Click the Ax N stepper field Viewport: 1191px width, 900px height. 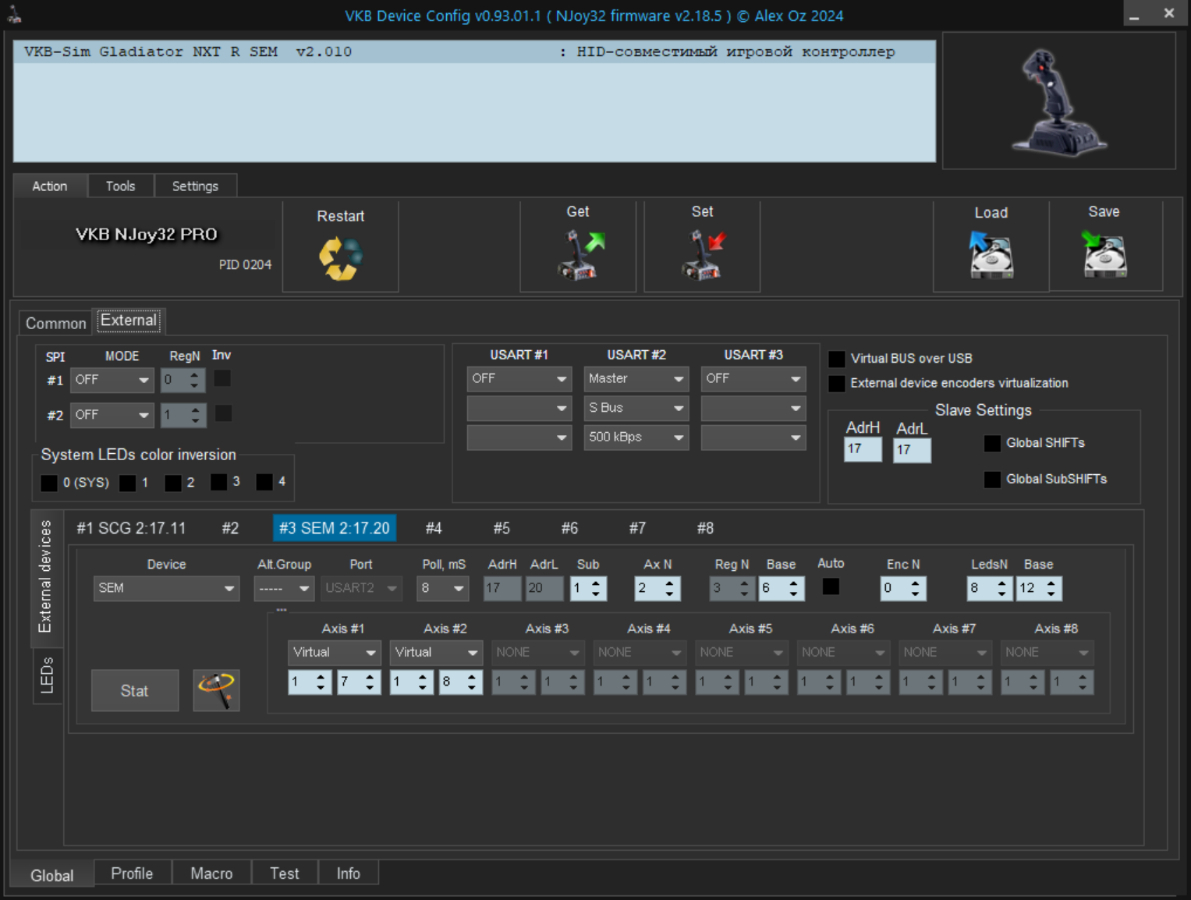coord(658,588)
